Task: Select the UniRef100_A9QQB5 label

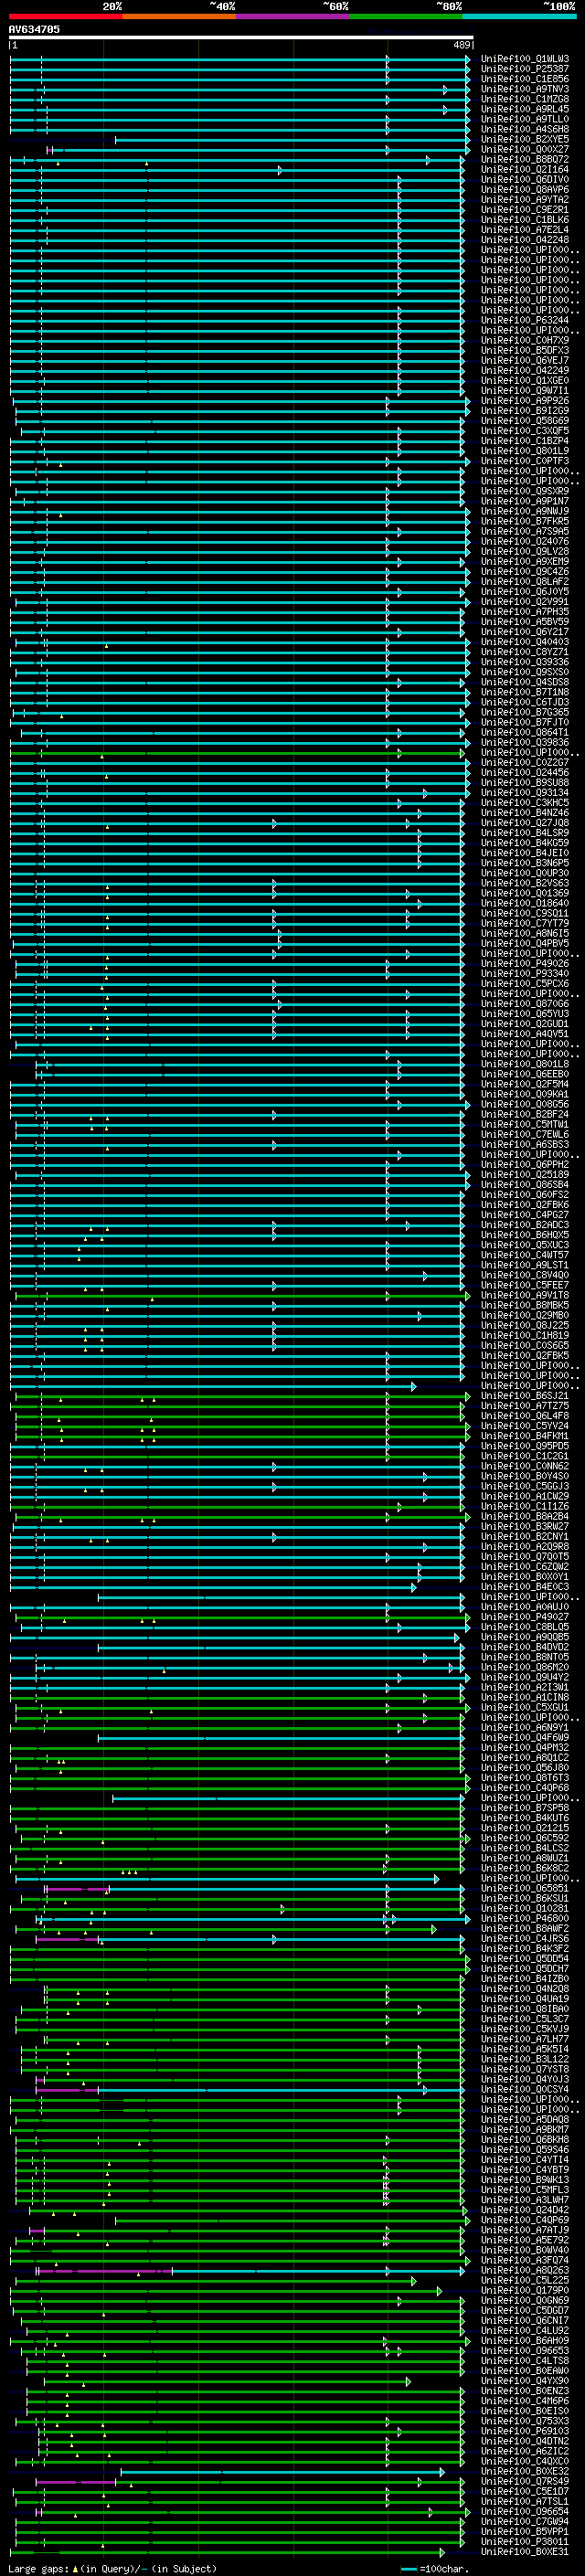Action: coord(525,1637)
